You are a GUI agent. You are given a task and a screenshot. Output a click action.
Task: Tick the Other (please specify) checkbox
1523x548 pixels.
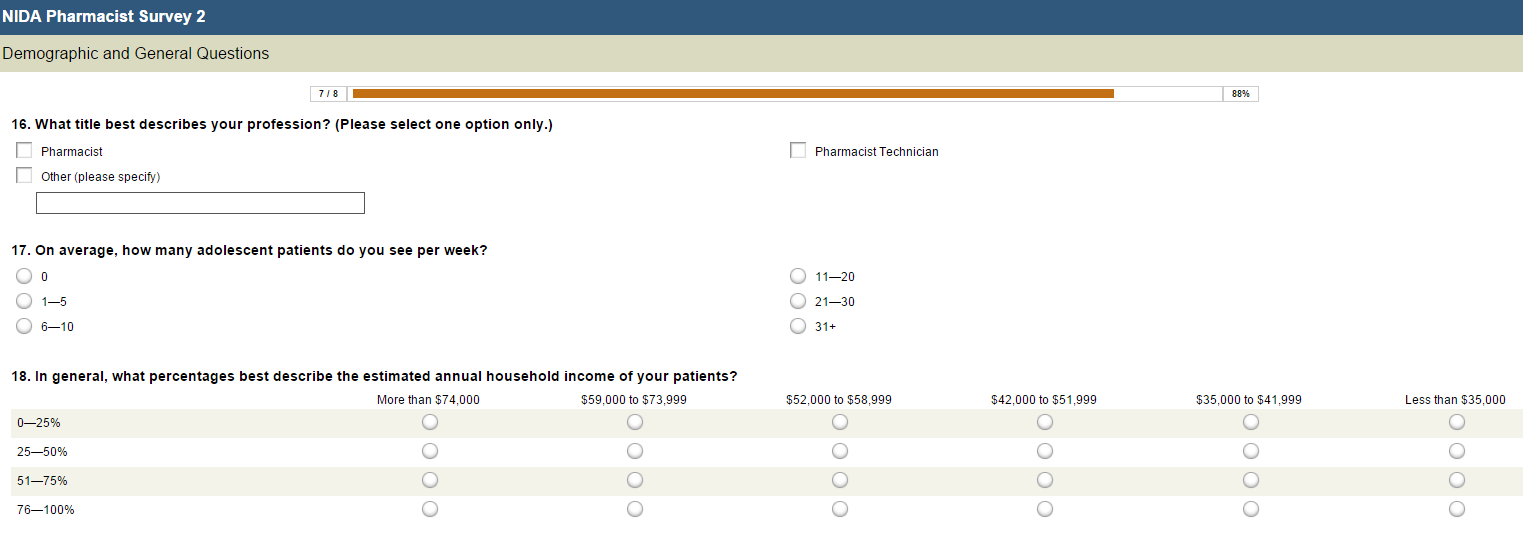point(24,176)
